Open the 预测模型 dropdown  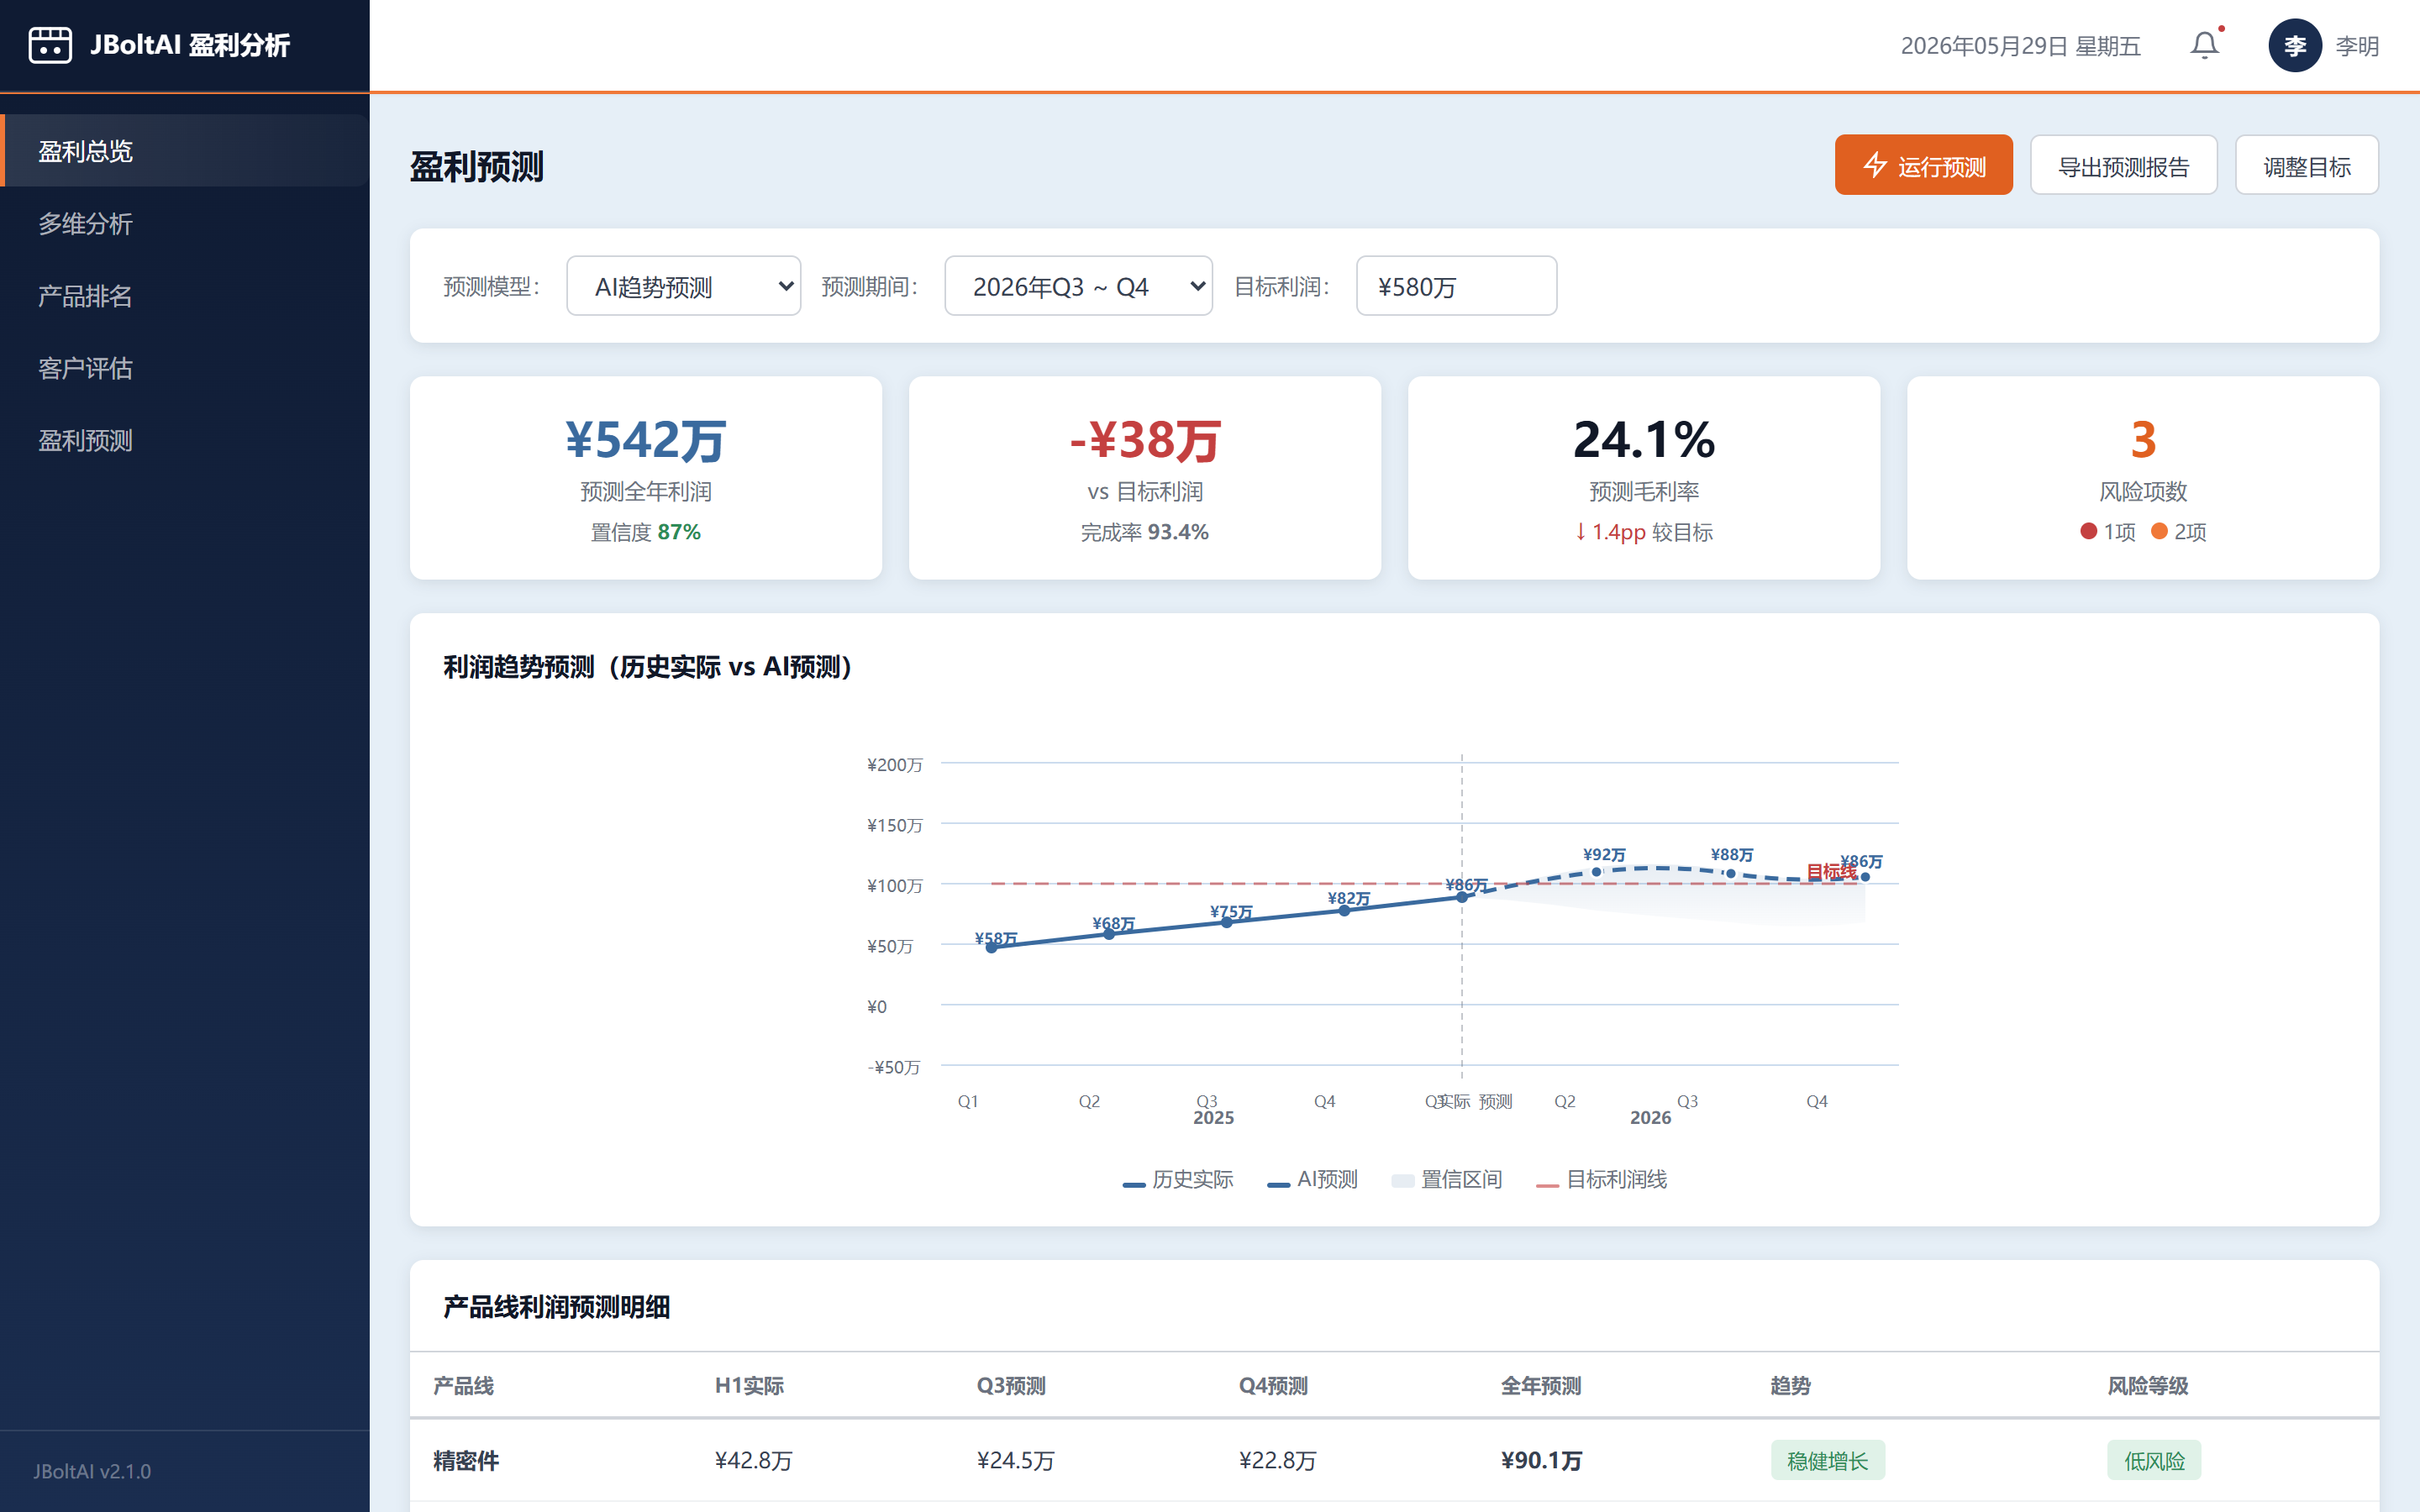point(683,286)
